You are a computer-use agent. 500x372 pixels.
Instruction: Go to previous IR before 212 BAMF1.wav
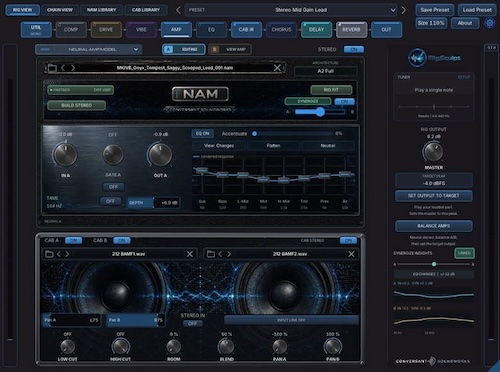(x=59, y=254)
